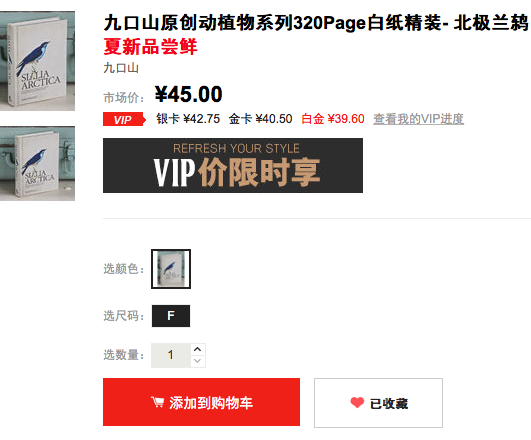The height and width of the screenshot is (440, 531).
Task: Click the shopping cart icon
Action: 157,402
